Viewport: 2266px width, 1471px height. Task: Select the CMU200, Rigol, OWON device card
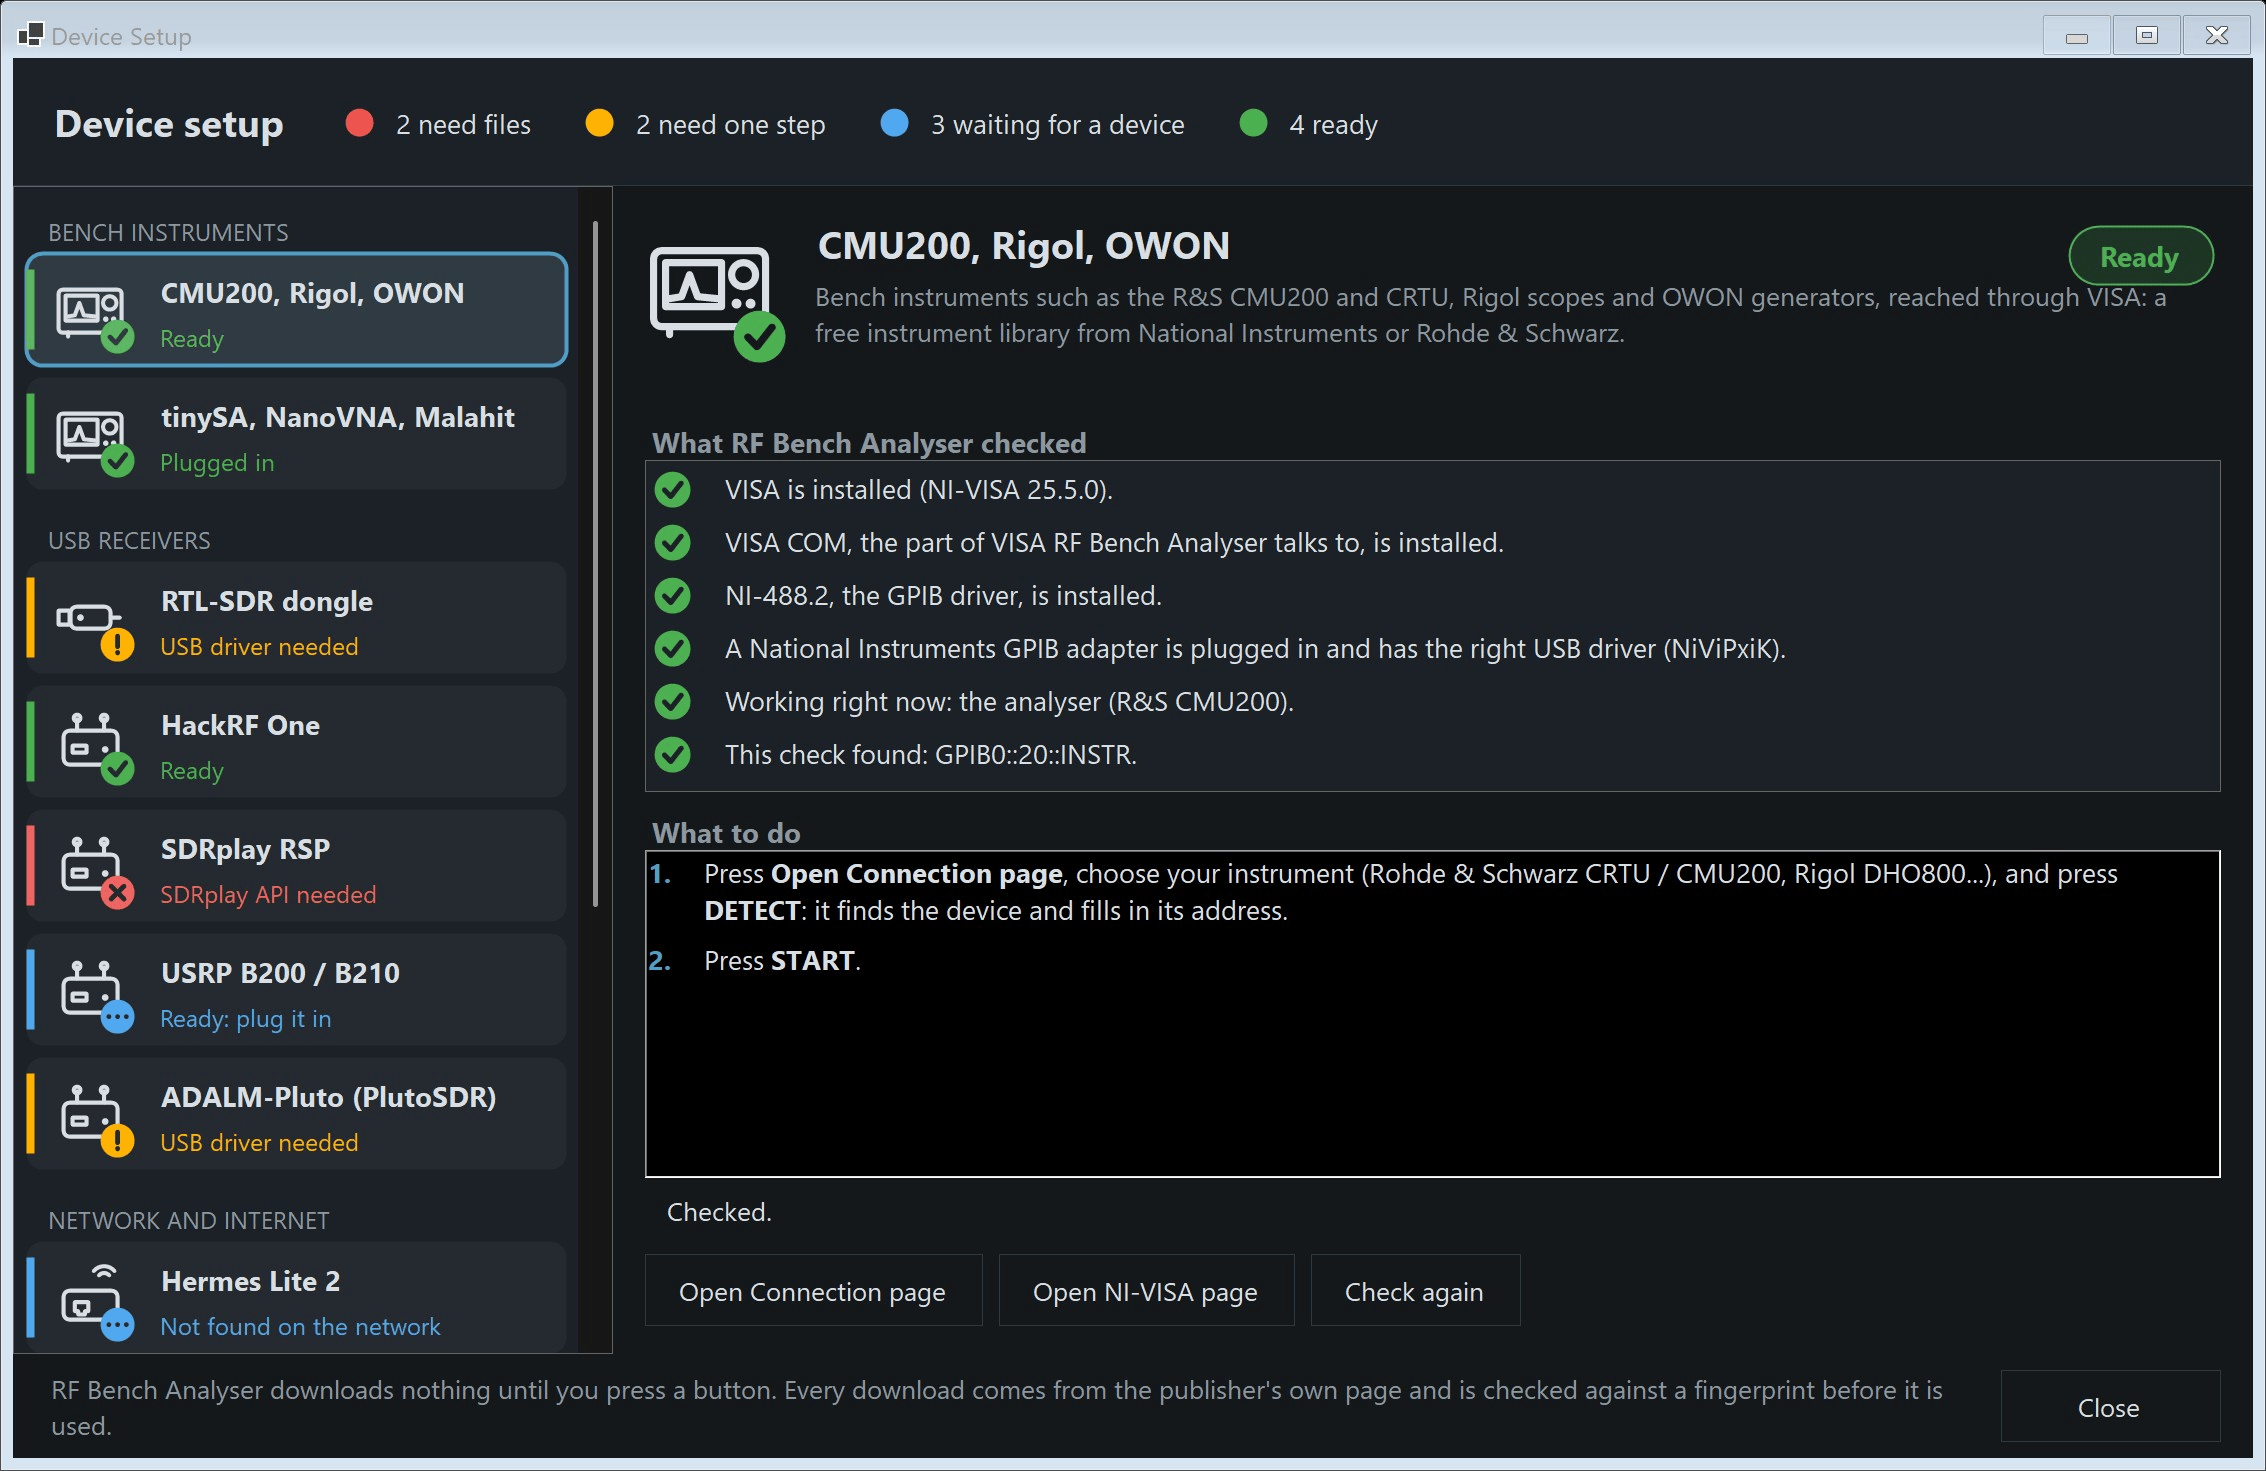pos(297,310)
